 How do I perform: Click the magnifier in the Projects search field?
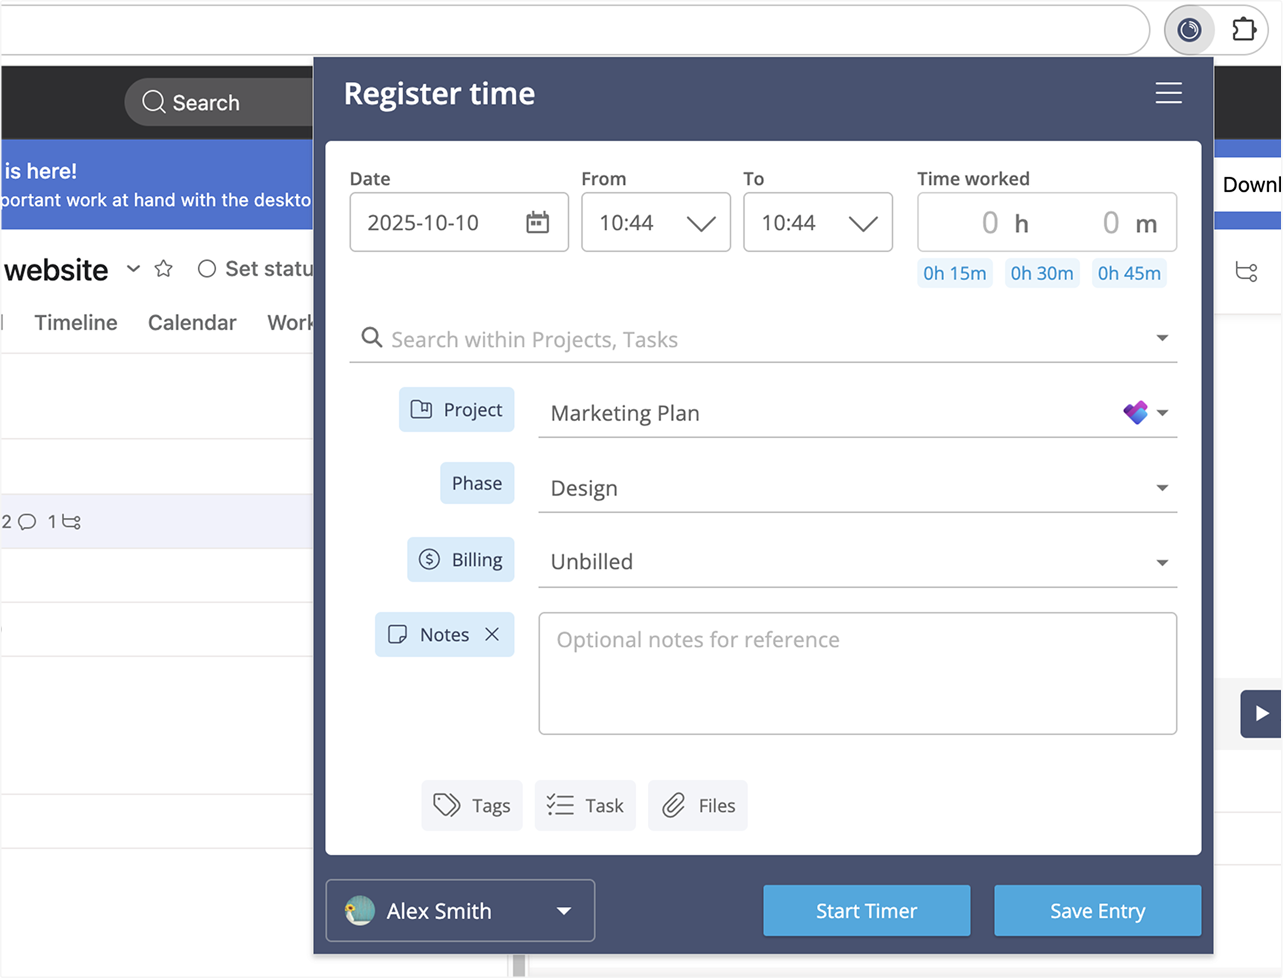371,338
